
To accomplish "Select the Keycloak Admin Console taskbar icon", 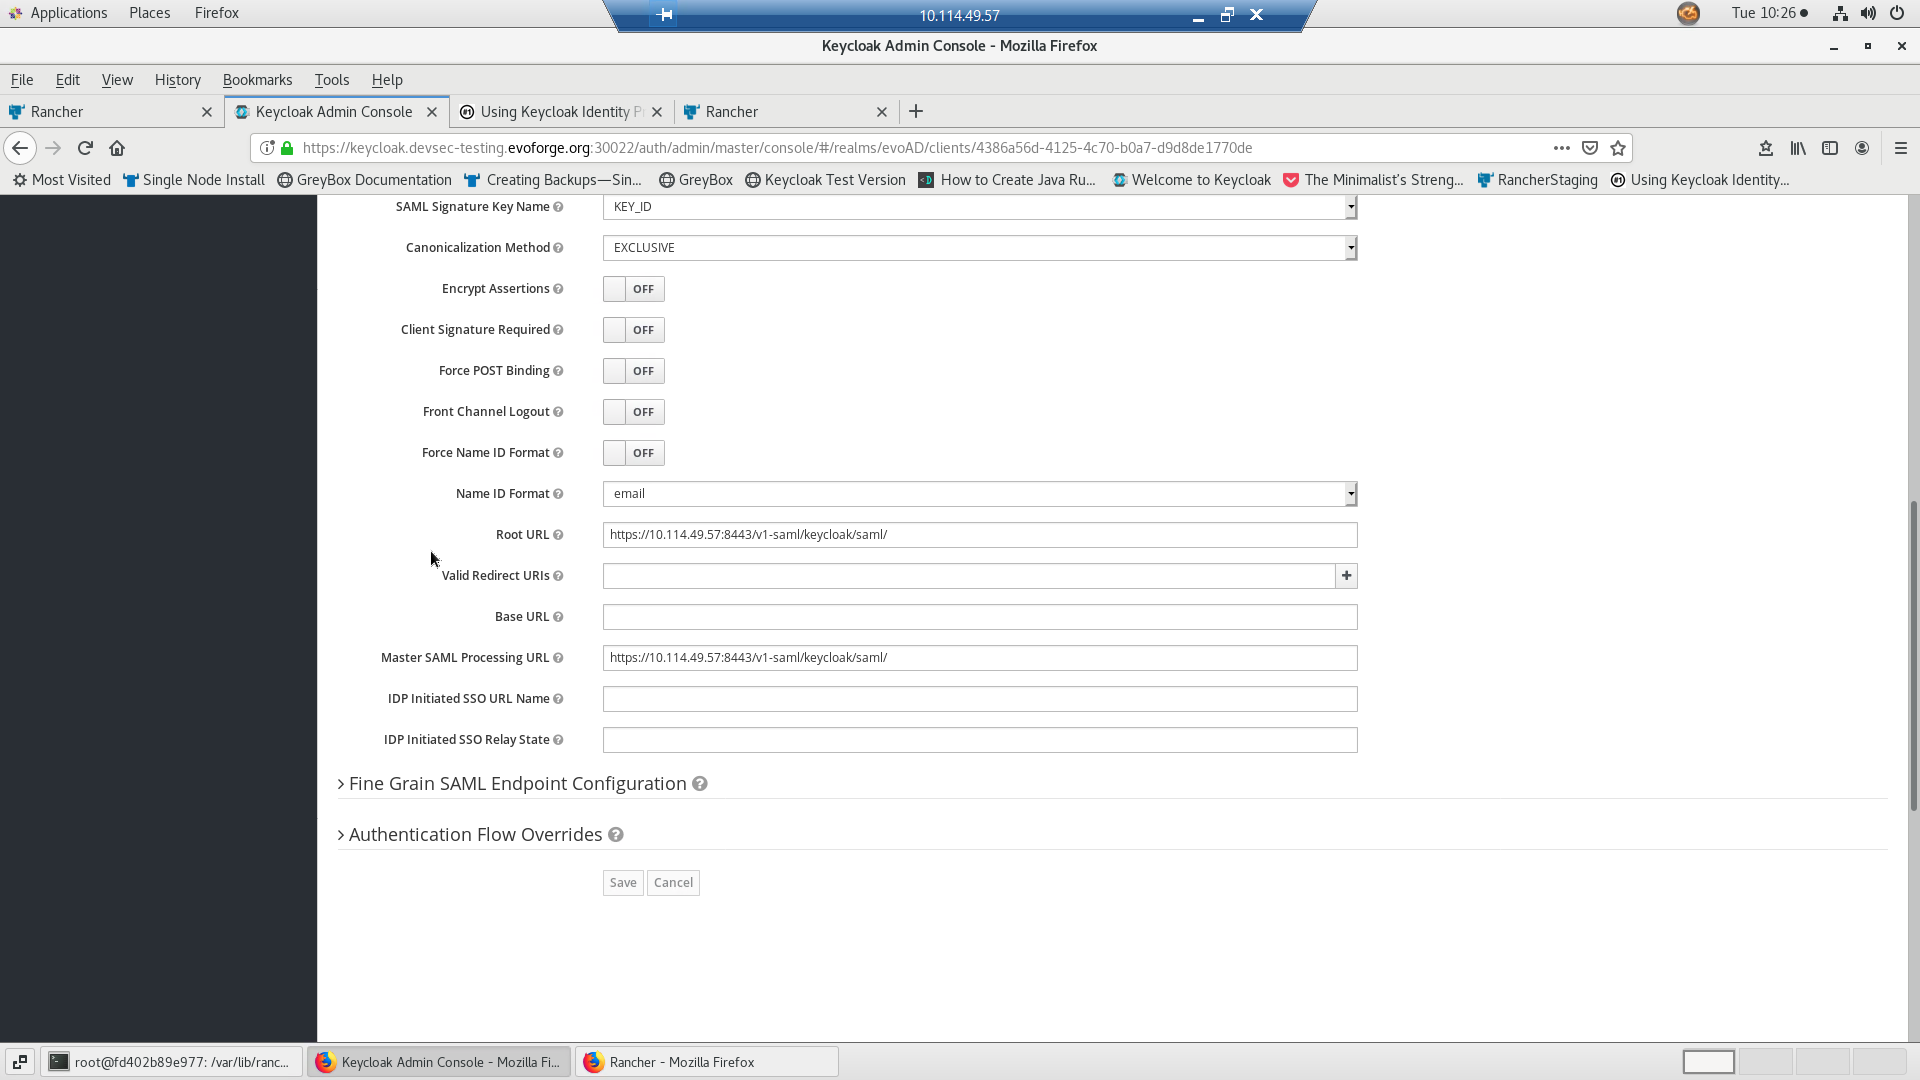I will click(x=440, y=1061).
